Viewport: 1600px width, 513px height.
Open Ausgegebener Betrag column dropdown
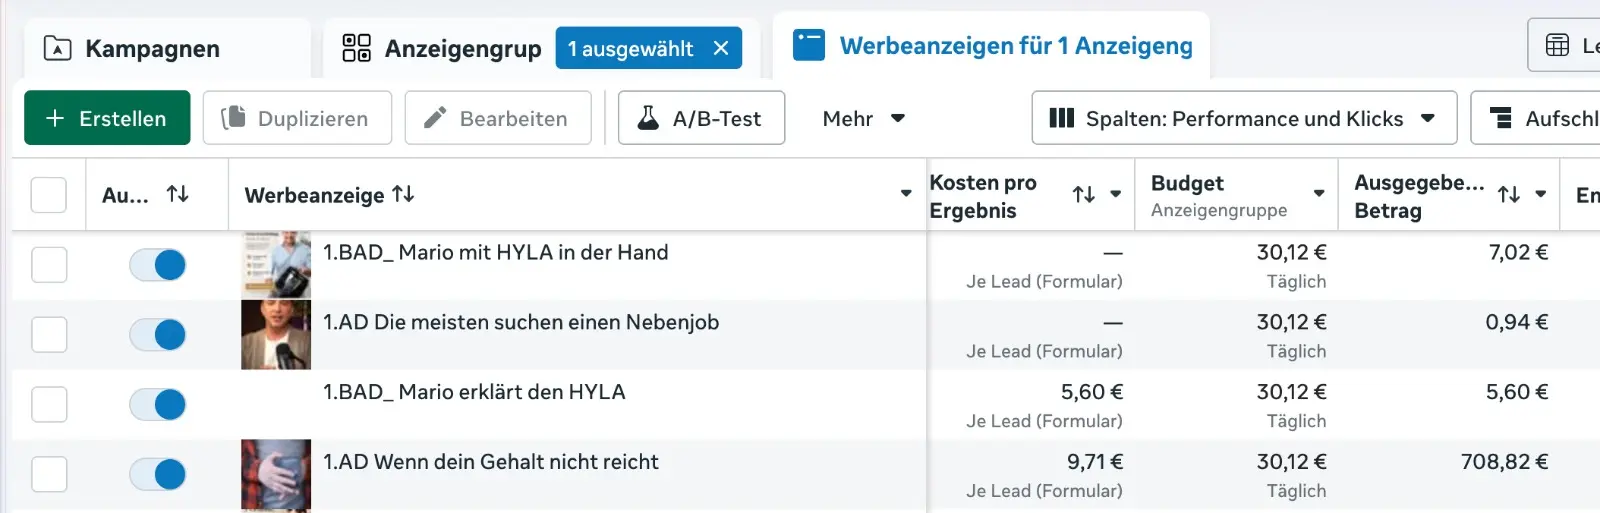click(1541, 195)
